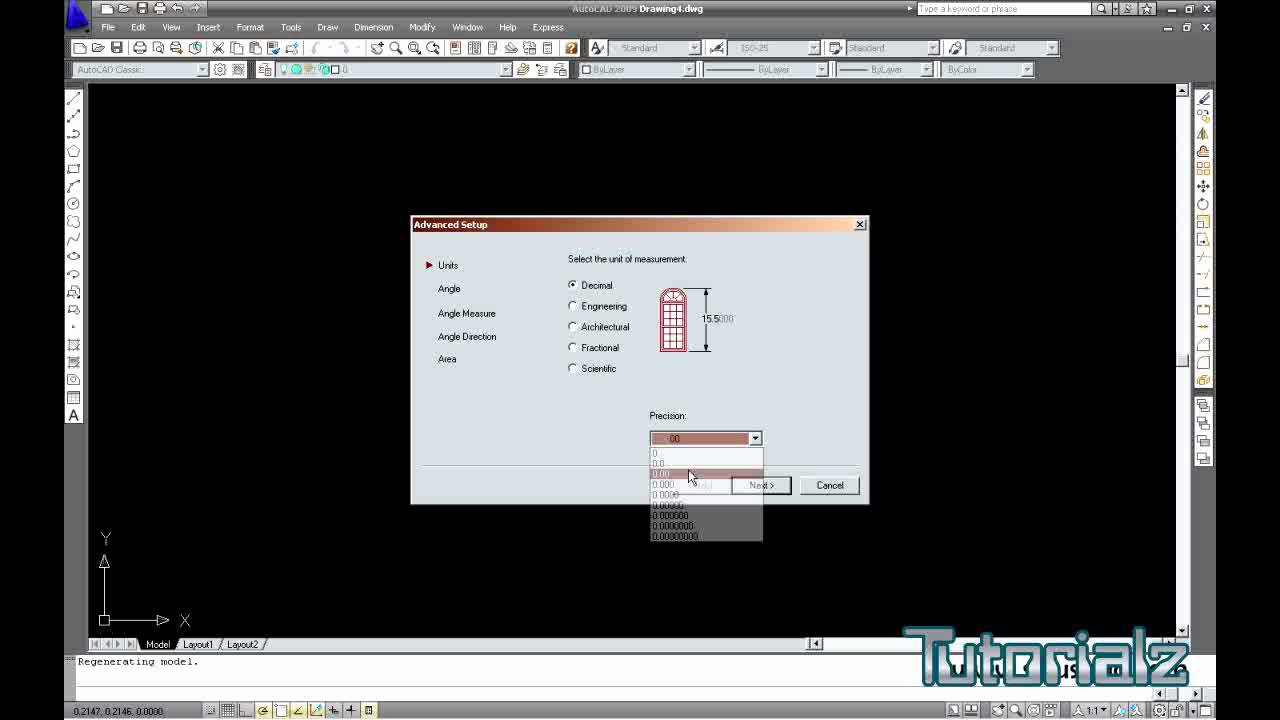Select the Erase tool in Modify toolbar

tap(1203, 98)
